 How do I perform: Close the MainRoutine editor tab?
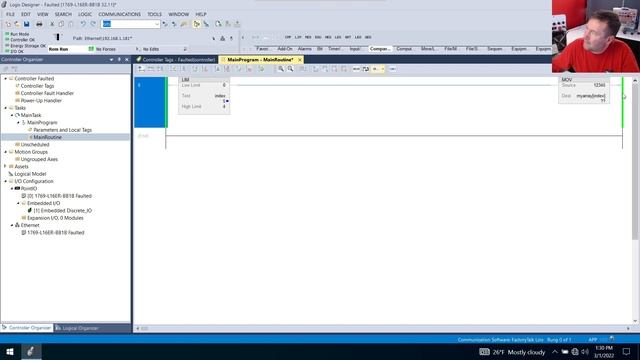coord(300,60)
